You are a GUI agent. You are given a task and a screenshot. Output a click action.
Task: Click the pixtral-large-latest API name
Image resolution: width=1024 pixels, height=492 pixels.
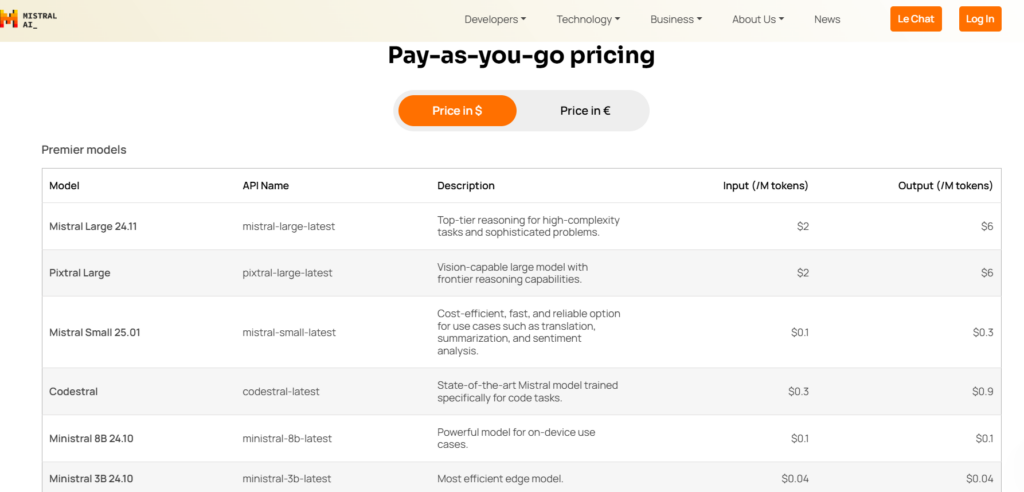click(287, 272)
